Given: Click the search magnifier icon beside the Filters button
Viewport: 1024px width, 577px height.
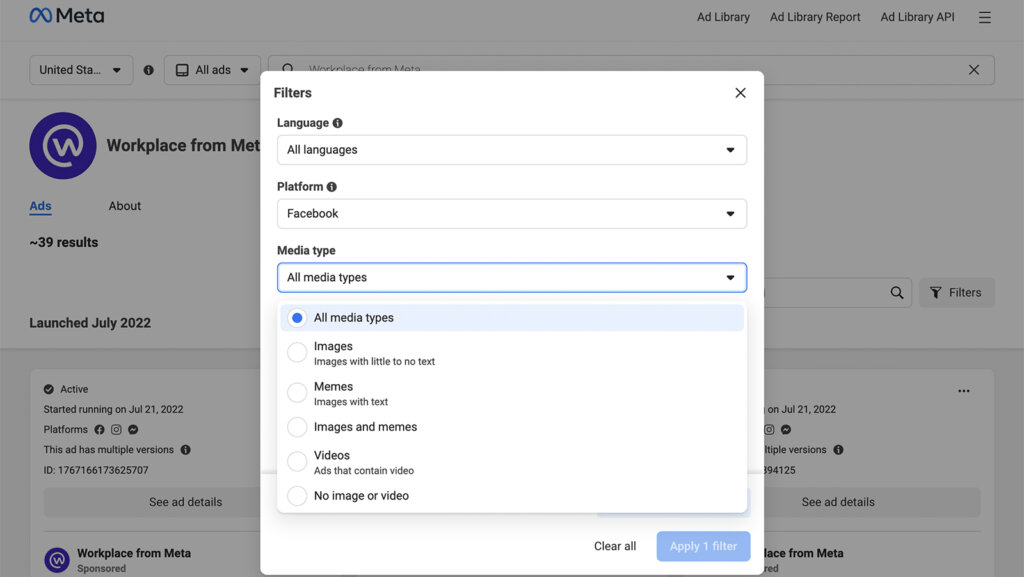Looking at the screenshot, I should tap(896, 292).
